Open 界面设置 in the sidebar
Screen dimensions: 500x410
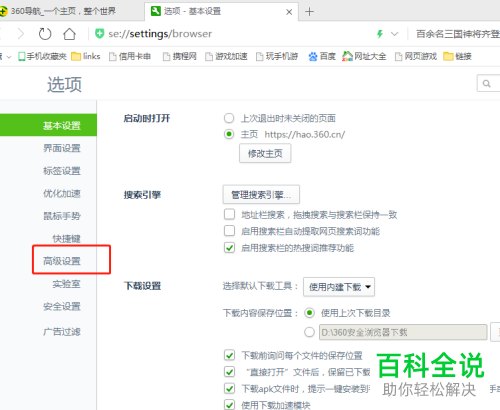tap(62, 148)
